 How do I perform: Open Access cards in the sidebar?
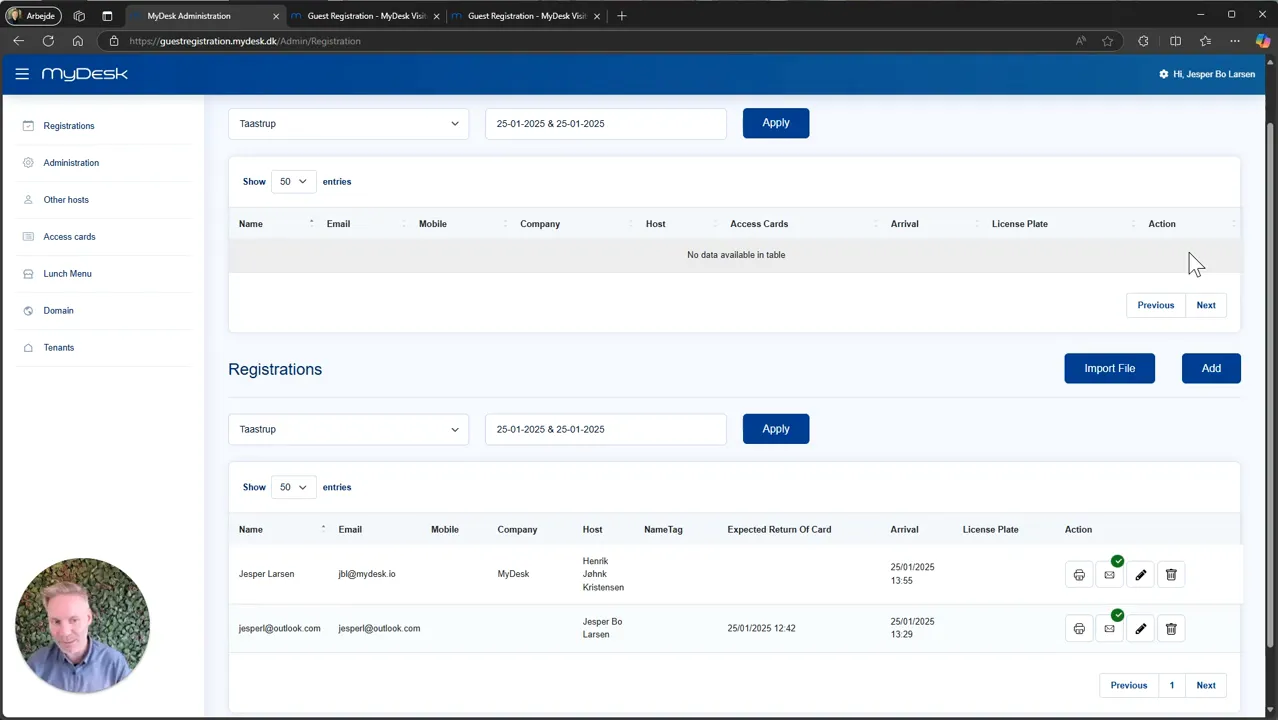click(x=69, y=237)
